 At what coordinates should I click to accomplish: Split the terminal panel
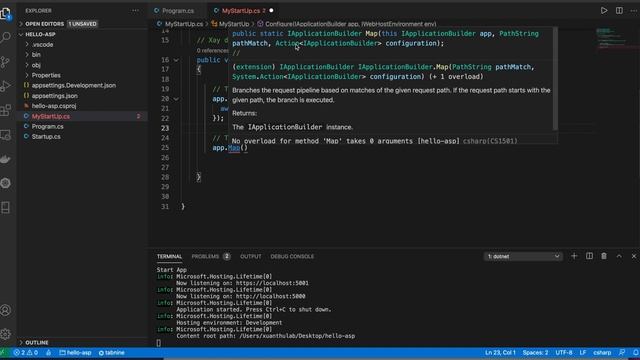pyautogui.click(x=589, y=256)
